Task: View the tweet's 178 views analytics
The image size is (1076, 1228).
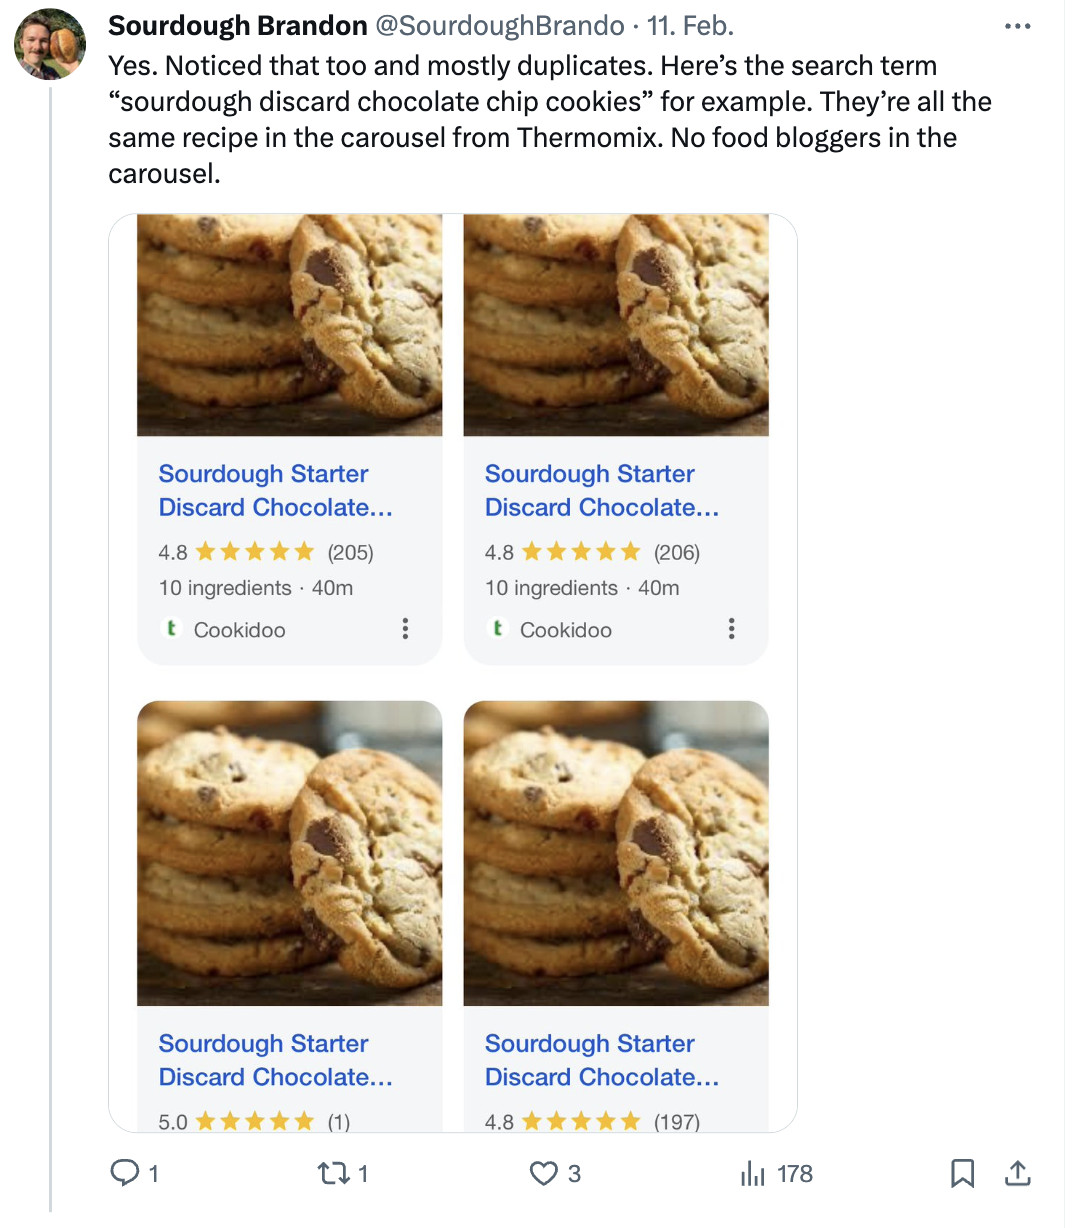Action: [753, 1174]
